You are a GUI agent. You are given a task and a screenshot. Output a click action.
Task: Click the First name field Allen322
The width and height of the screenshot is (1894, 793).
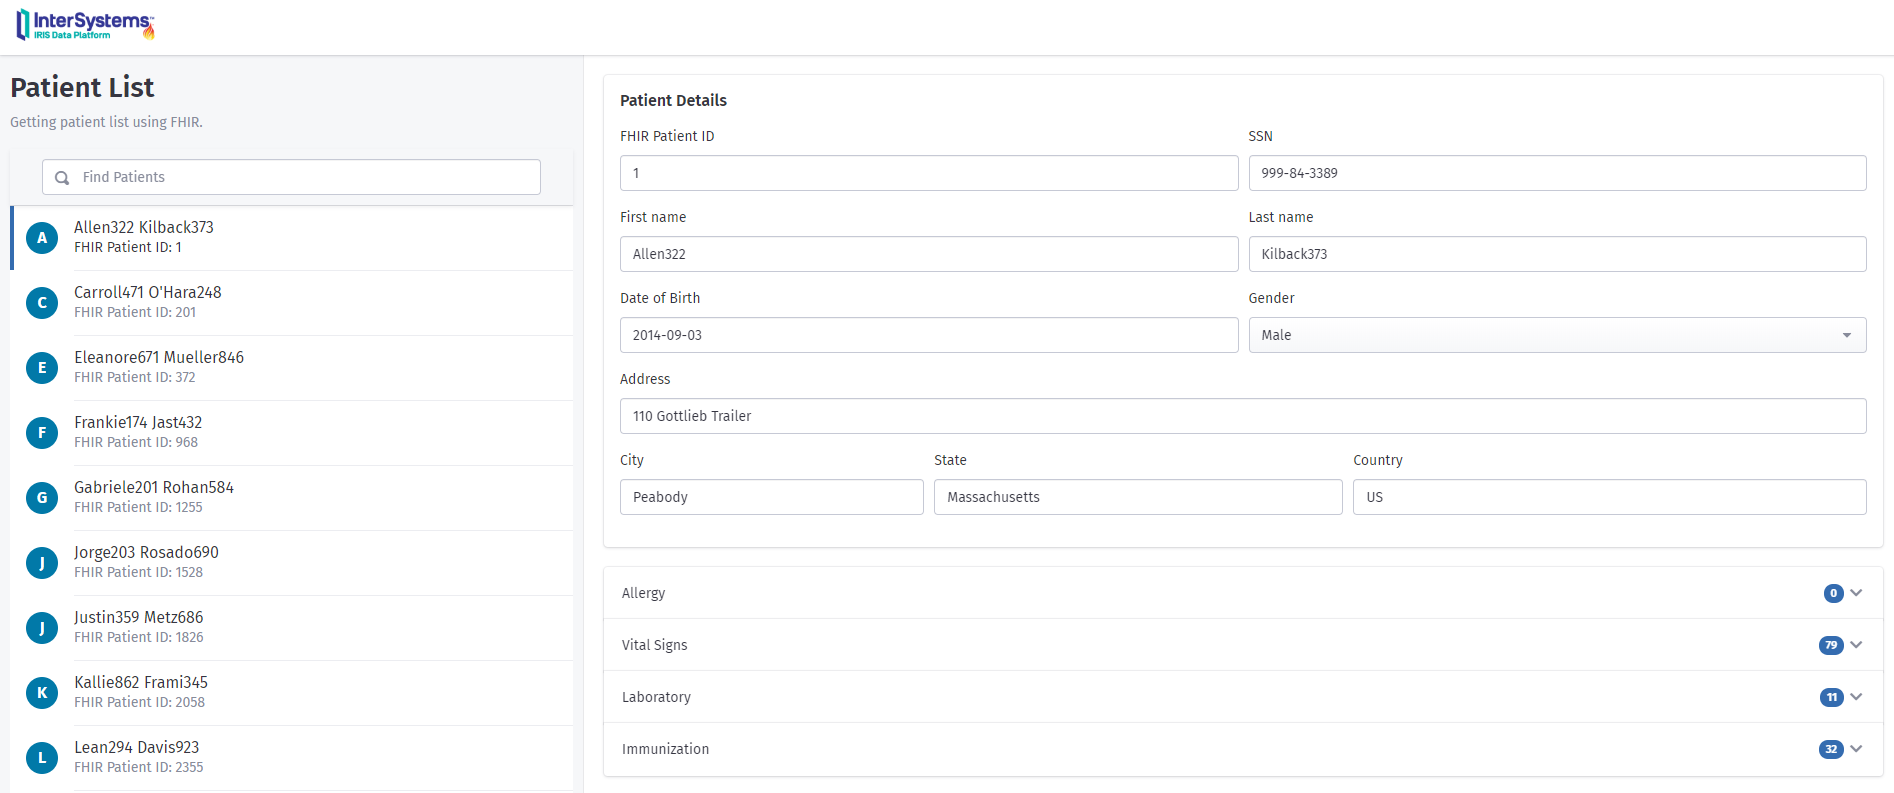tap(929, 254)
